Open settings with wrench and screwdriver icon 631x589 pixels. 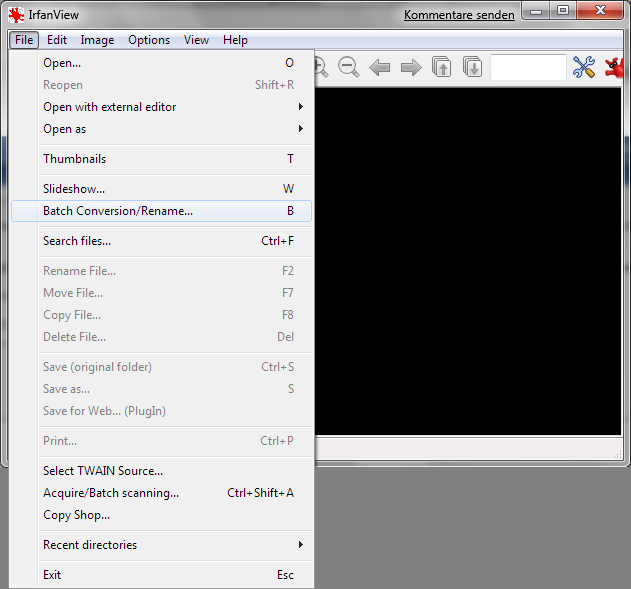(584, 67)
